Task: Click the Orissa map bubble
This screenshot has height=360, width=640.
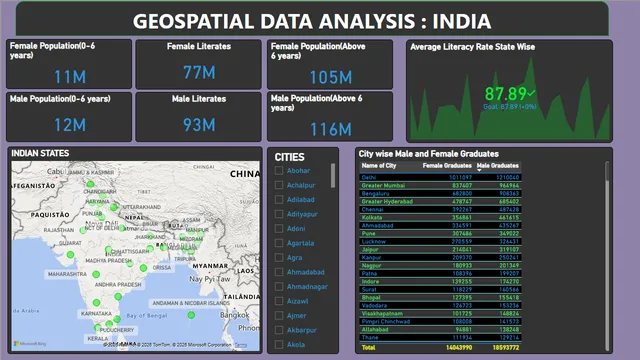Action: [x=143, y=268]
